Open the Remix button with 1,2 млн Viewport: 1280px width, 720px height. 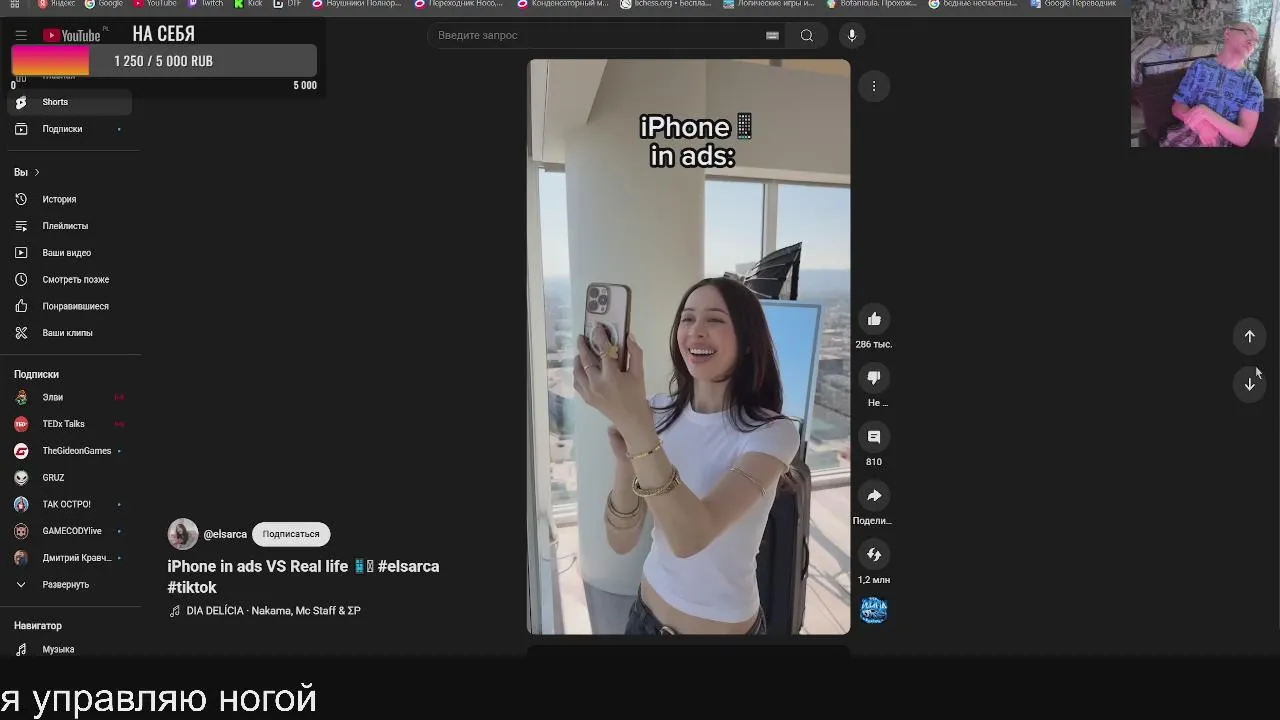coord(874,555)
